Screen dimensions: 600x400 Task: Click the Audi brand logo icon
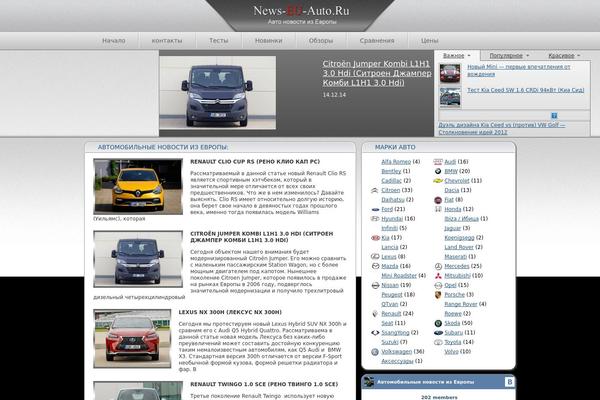click(x=438, y=162)
